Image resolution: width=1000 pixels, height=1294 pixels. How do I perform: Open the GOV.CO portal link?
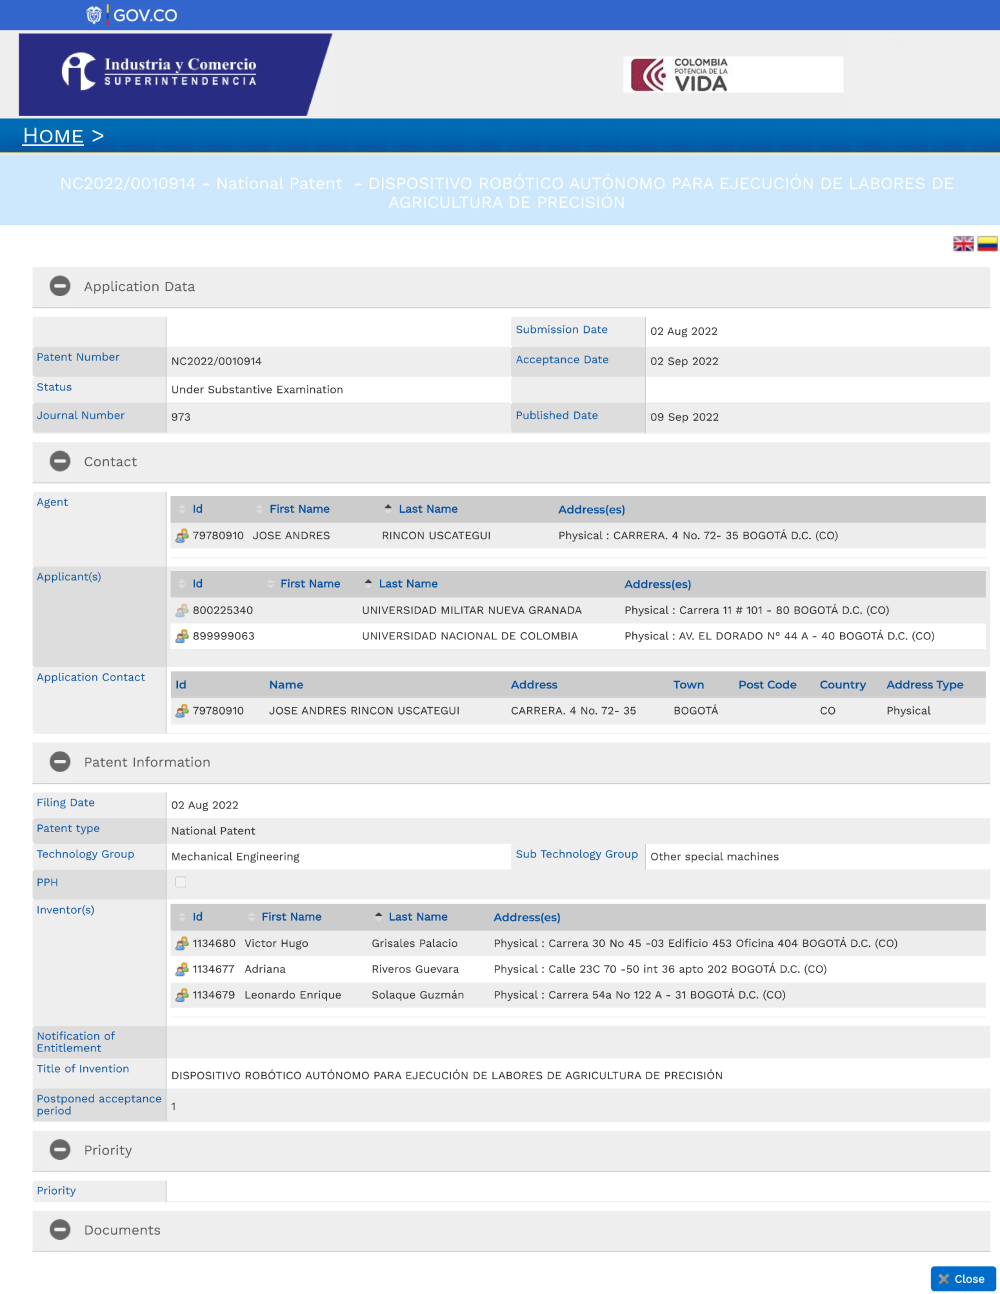(x=133, y=15)
